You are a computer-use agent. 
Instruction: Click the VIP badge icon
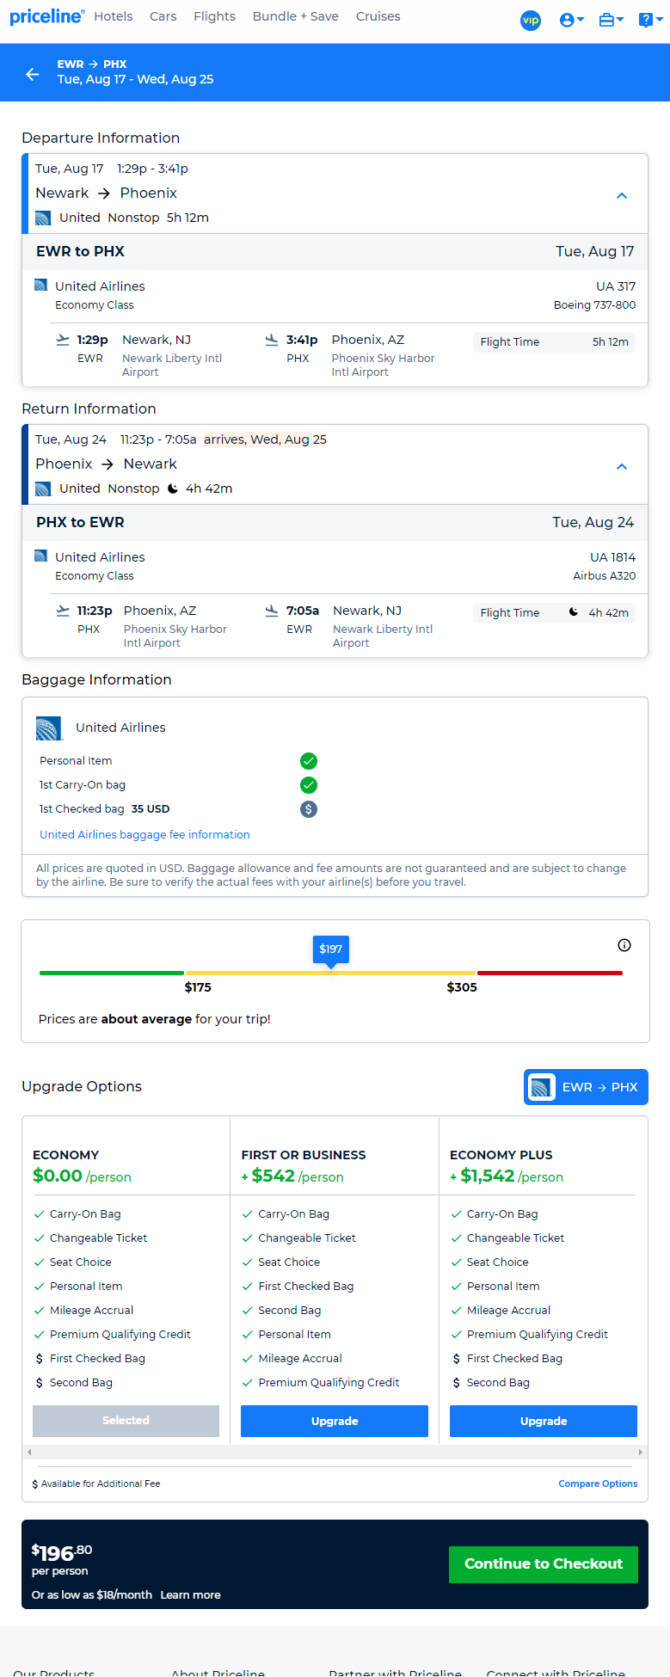[530, 20]
